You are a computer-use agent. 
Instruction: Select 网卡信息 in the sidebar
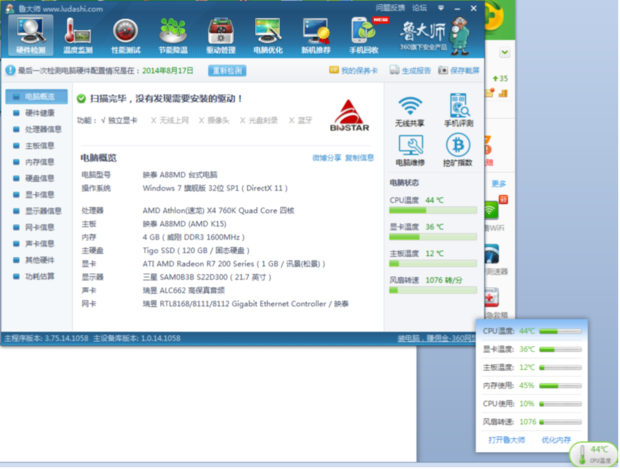36,227
